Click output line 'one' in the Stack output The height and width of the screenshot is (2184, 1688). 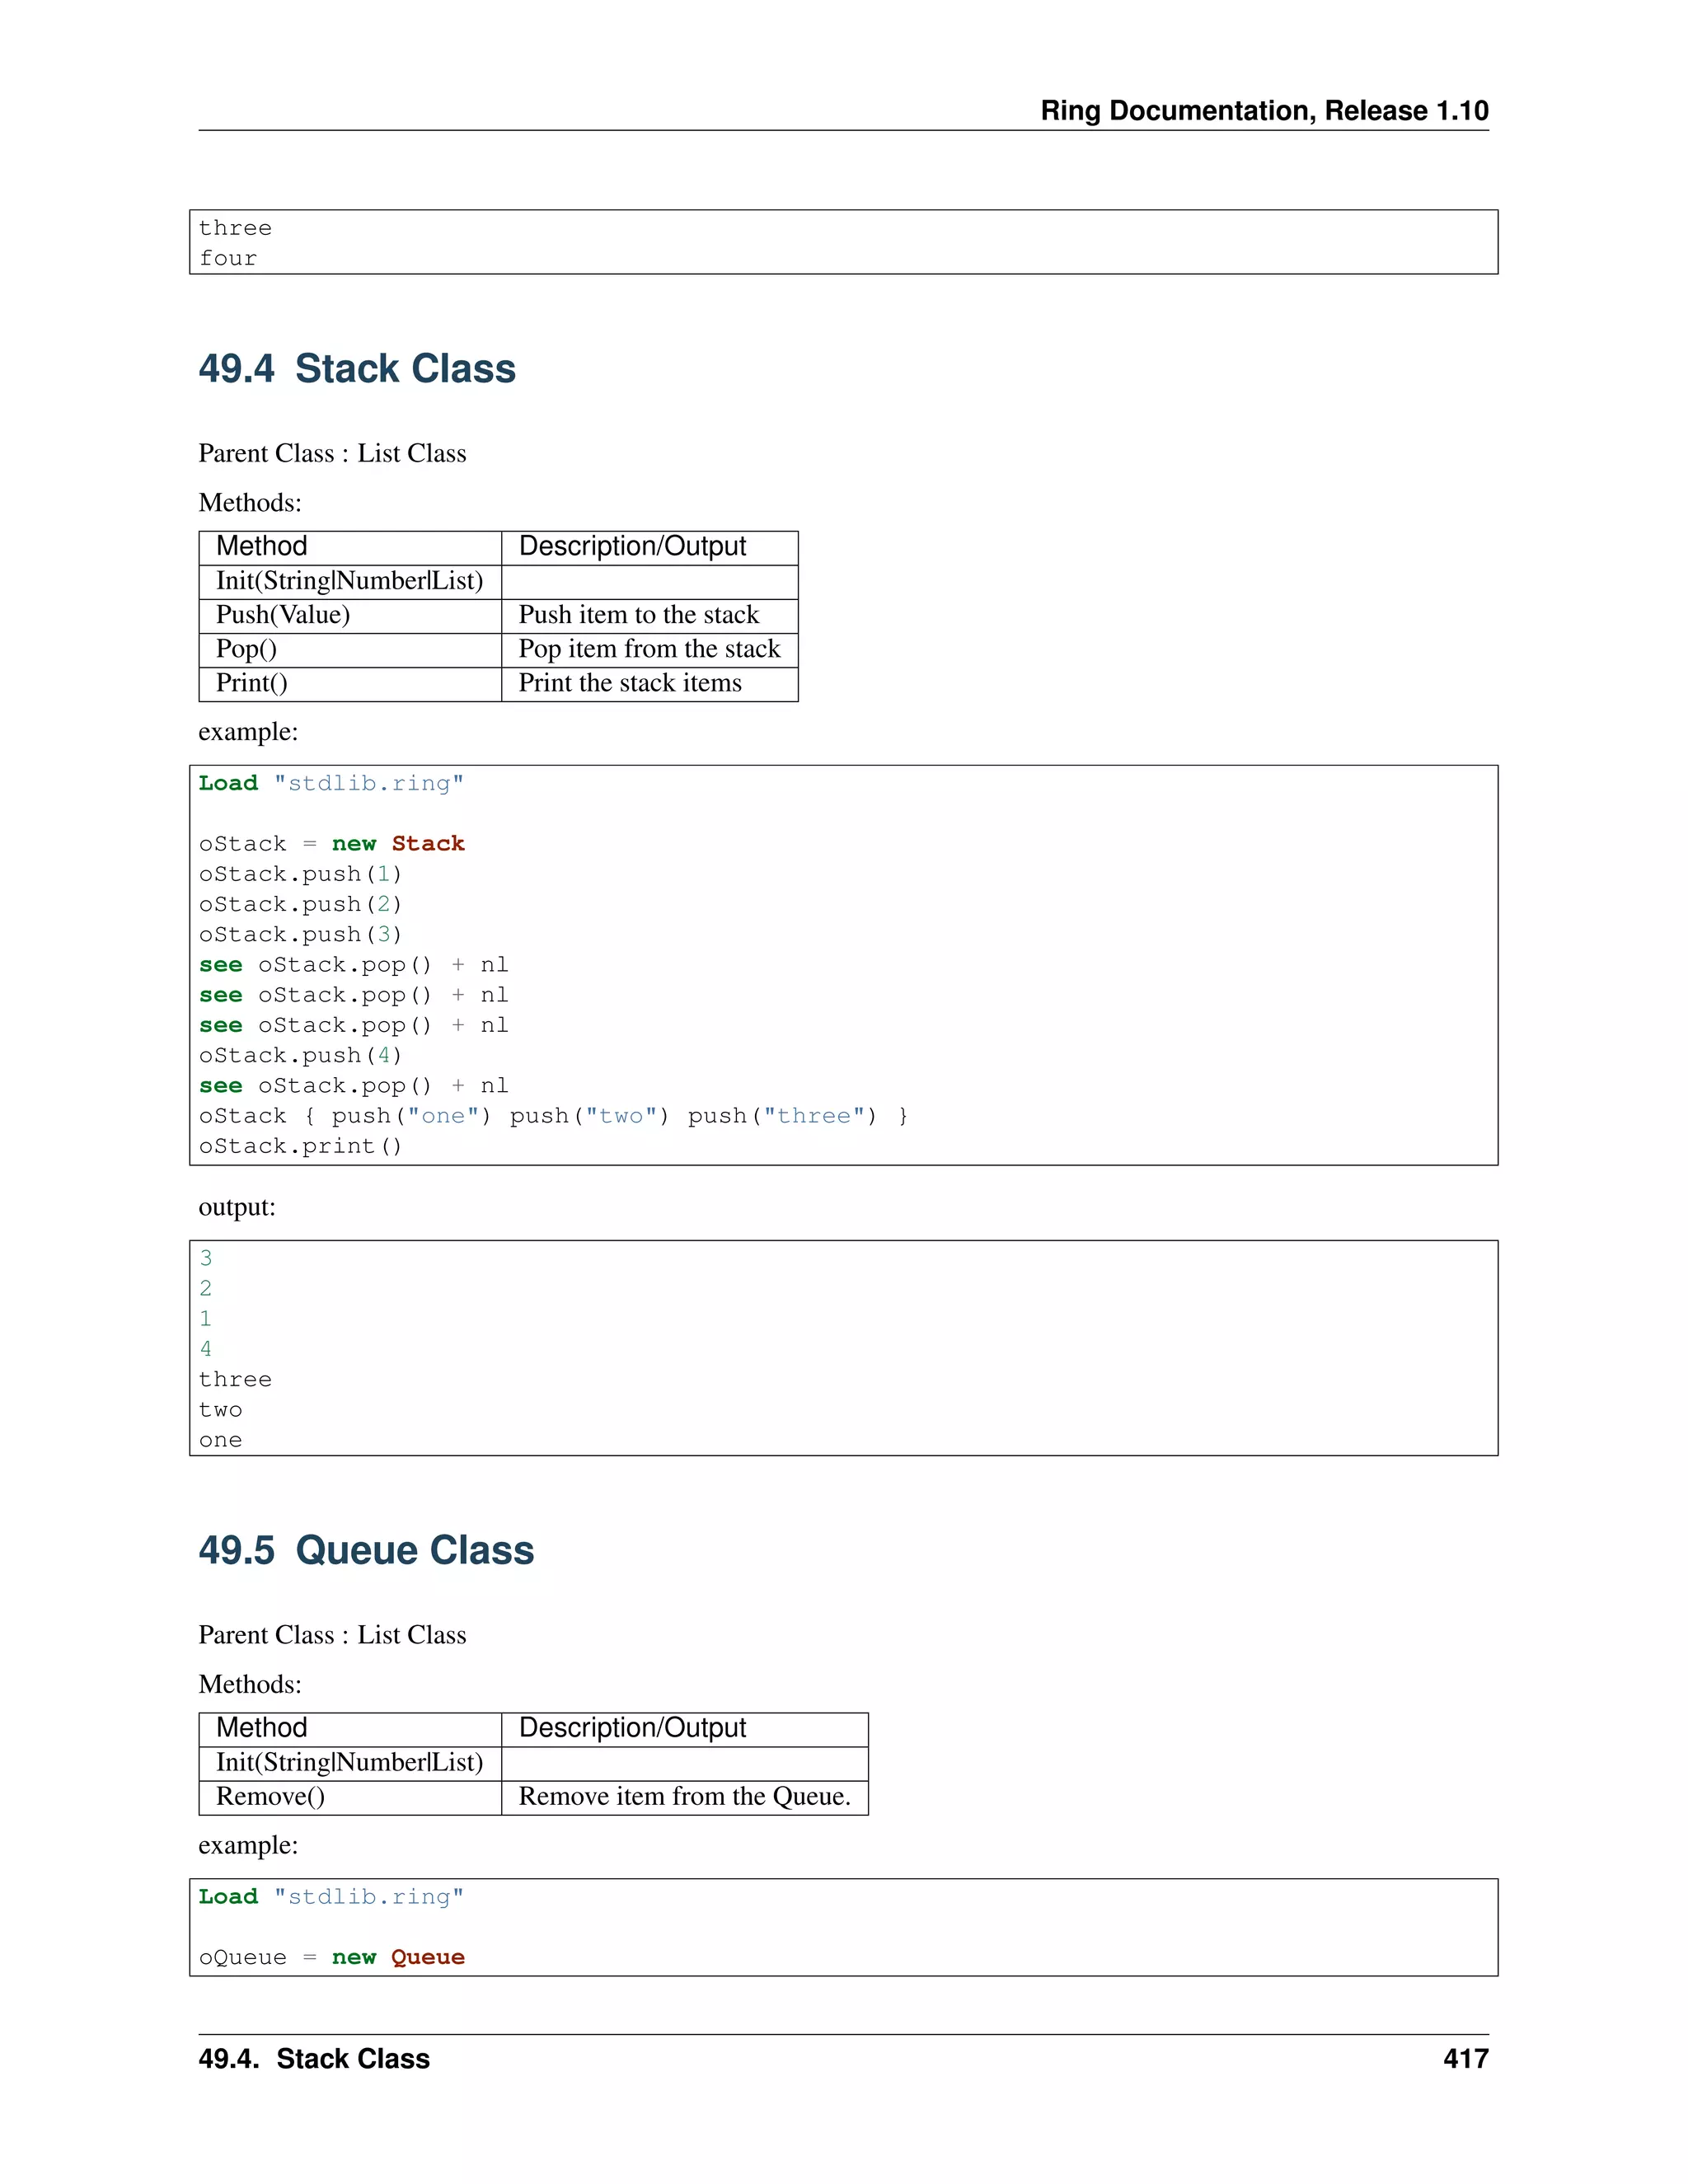pyautogui.click(x=220, y=1440)
